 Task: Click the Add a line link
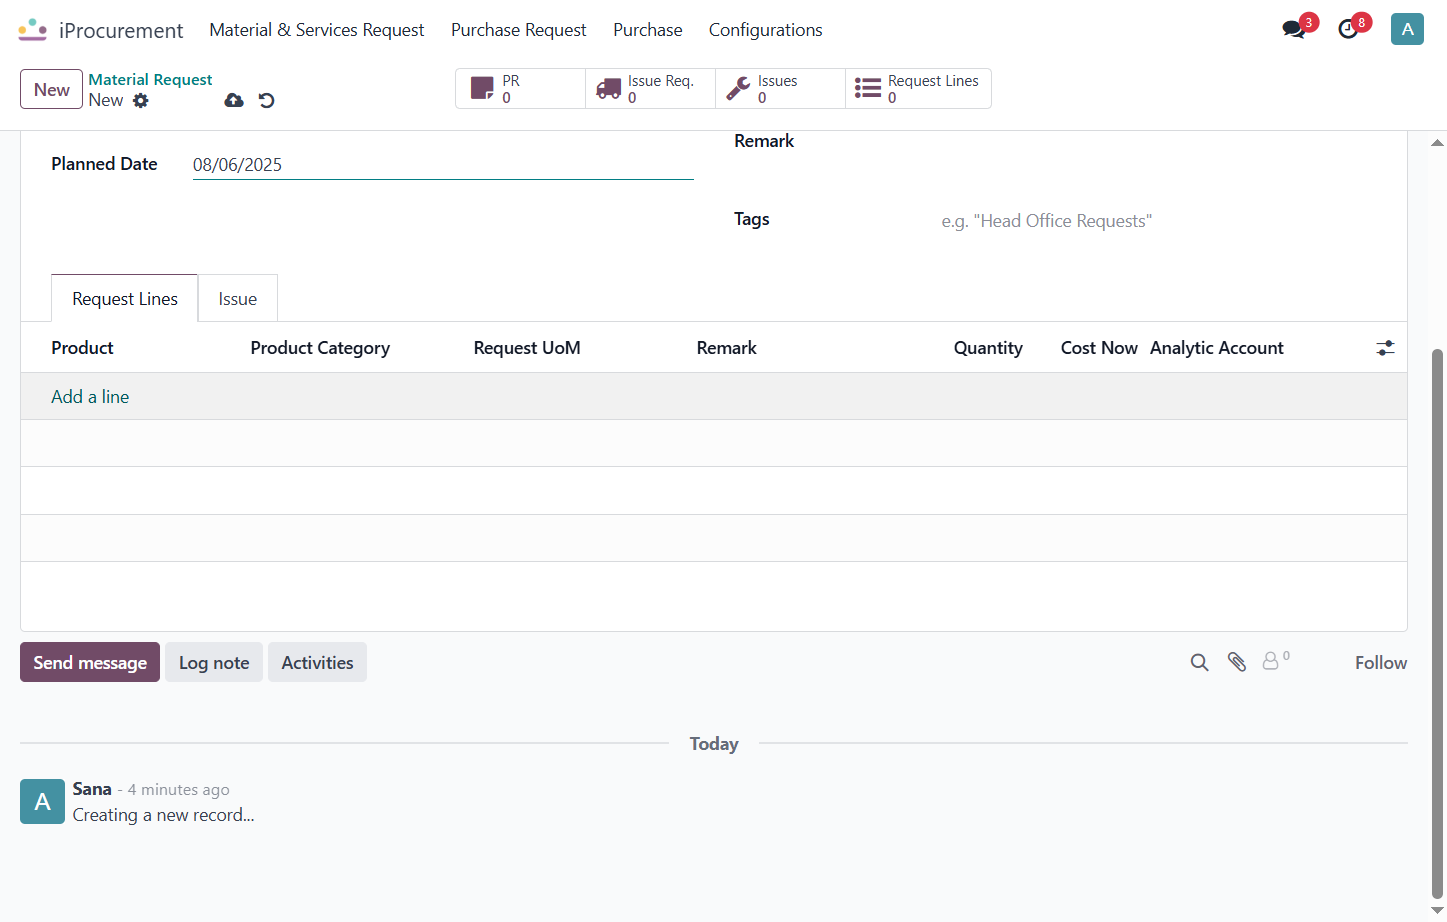[90, 397]
